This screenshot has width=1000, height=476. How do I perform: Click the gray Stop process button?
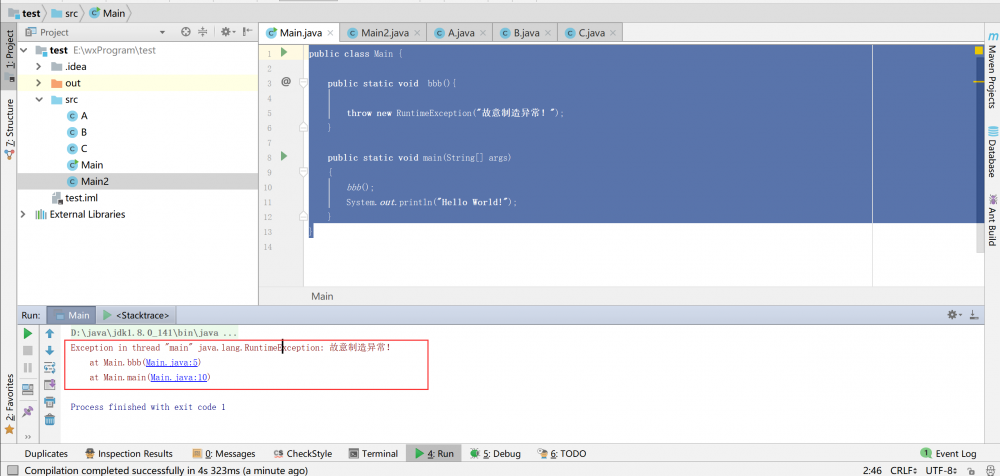(27, 351)
